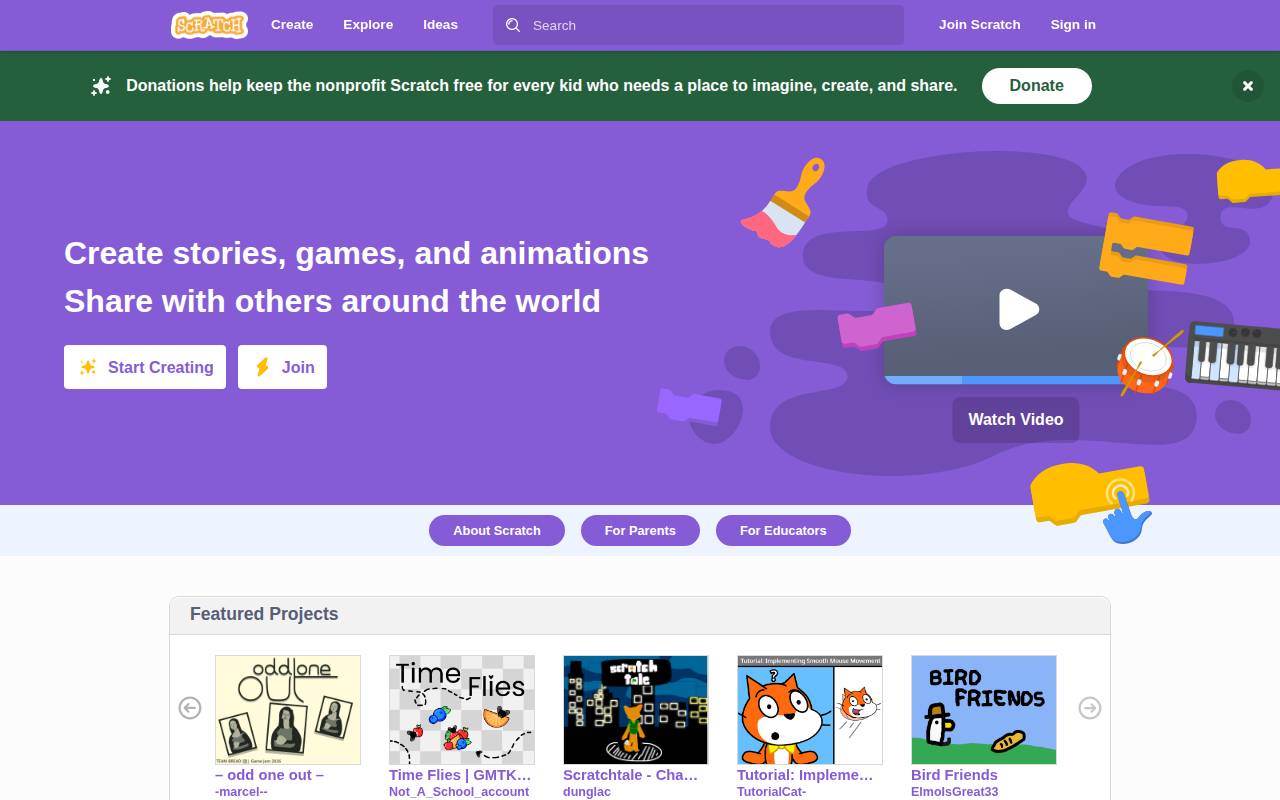The width and height of the screenshot is (1280, 800).
Task: Click the Featured Projects heading
Action: point(264,614)
